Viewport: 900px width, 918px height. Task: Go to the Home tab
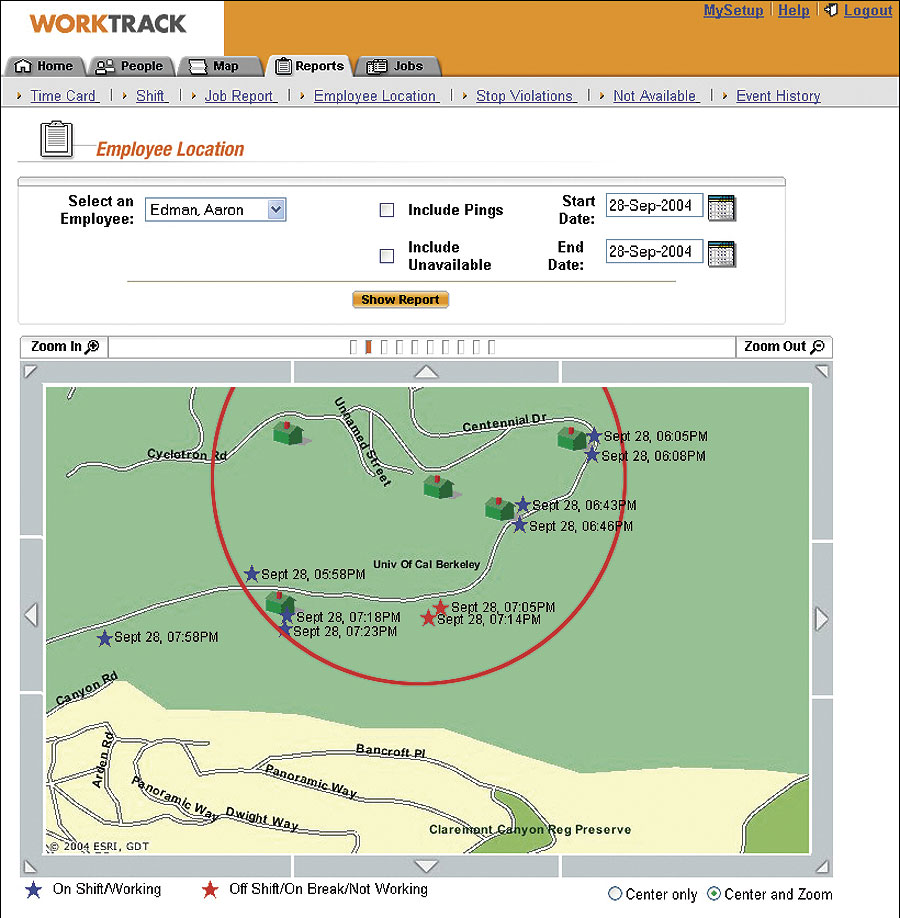coord(45,66)
